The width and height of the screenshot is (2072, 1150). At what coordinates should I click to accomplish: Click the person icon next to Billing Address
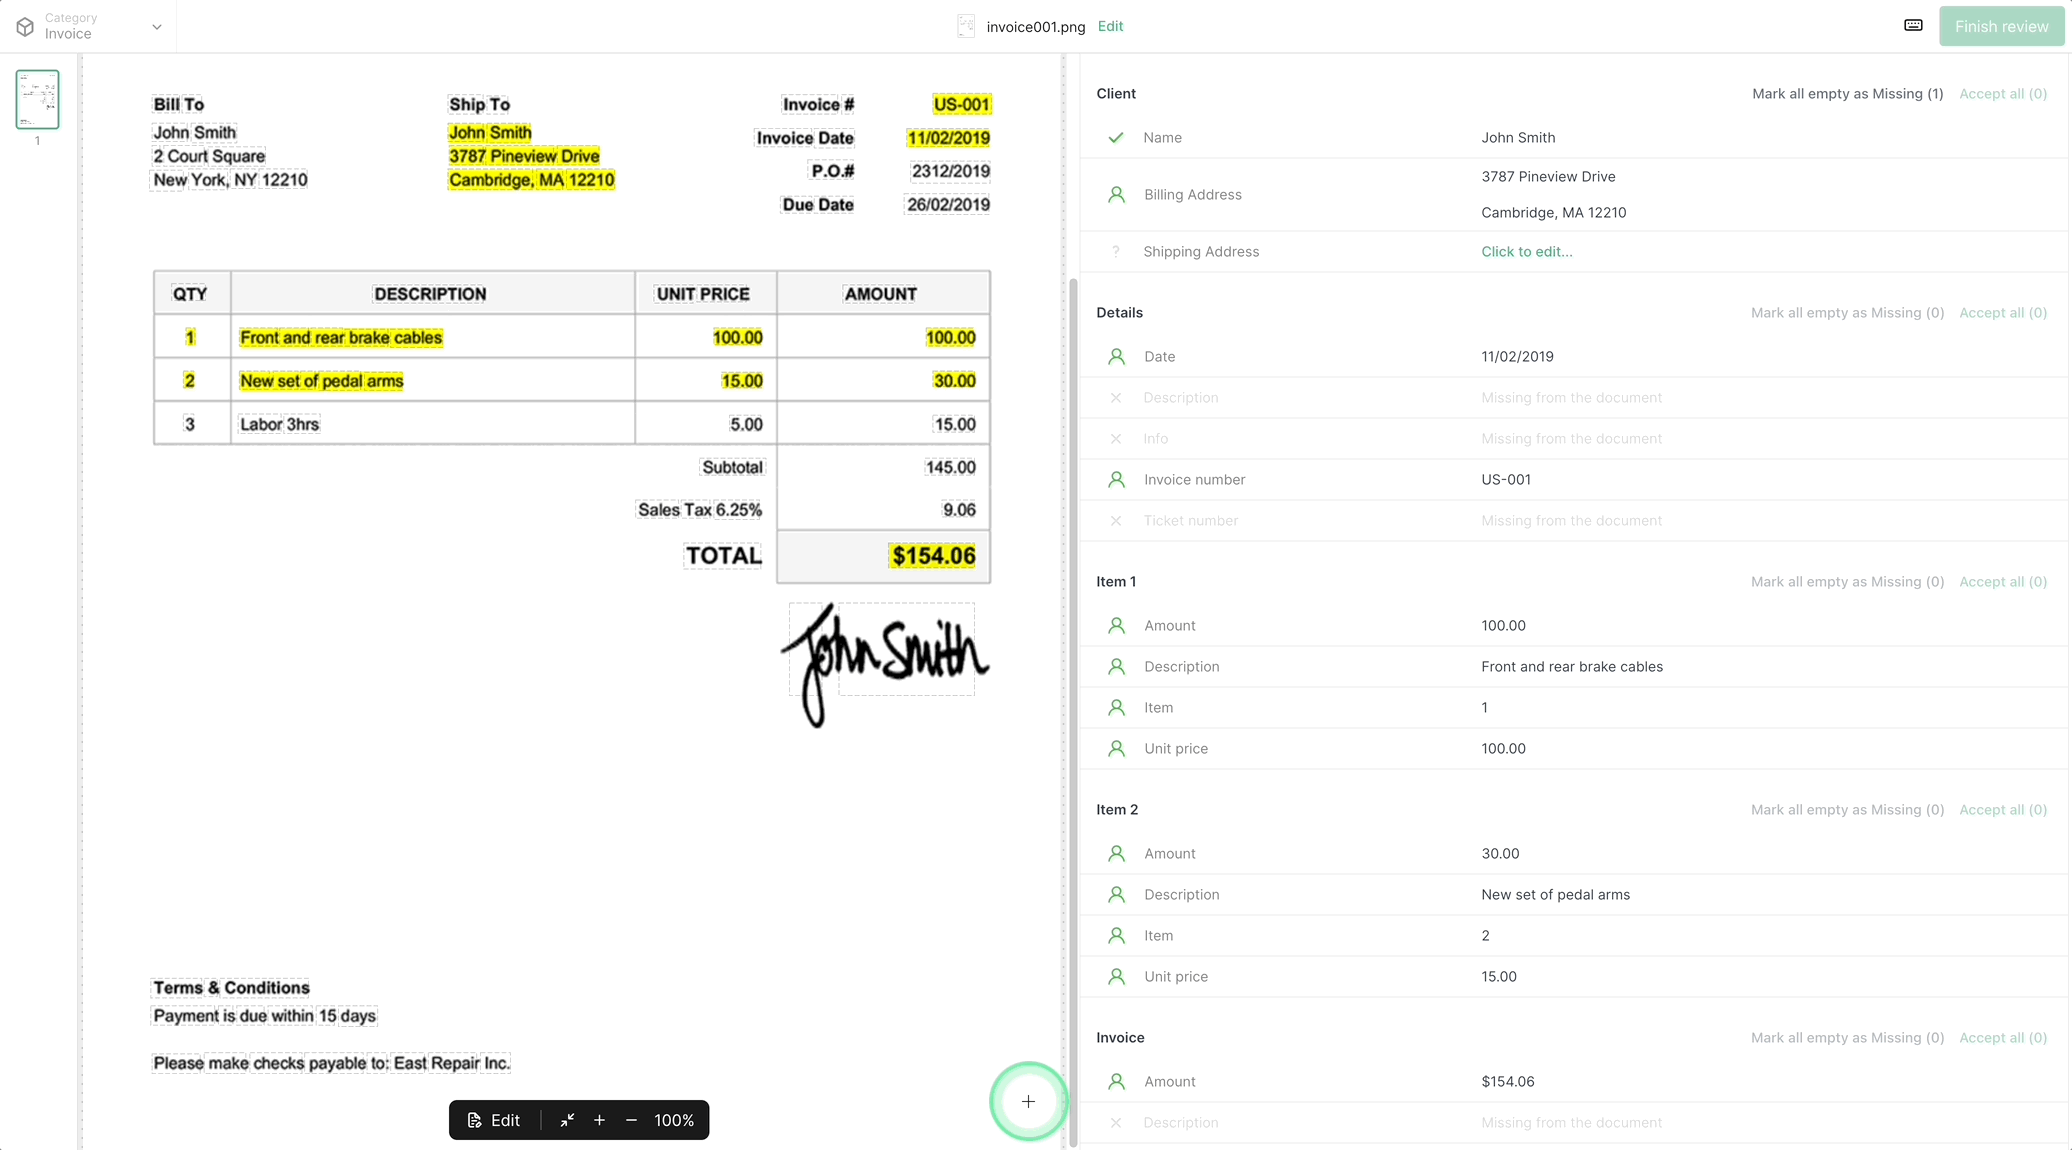(1116, 194)
